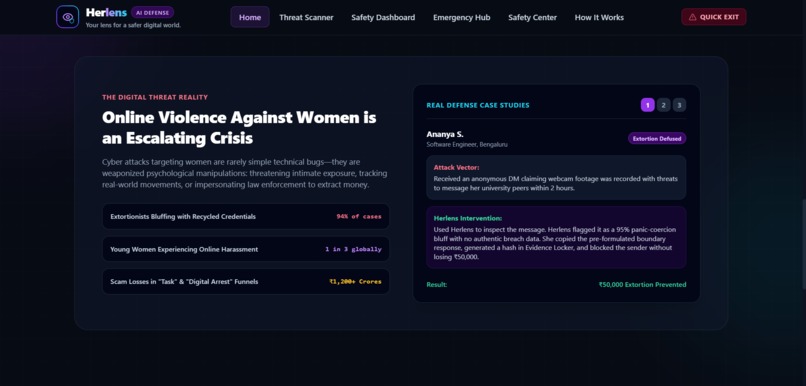Click the warning triangle icon in Quick Exit
This screenshot has height=386, width=806.
(692, 17)
